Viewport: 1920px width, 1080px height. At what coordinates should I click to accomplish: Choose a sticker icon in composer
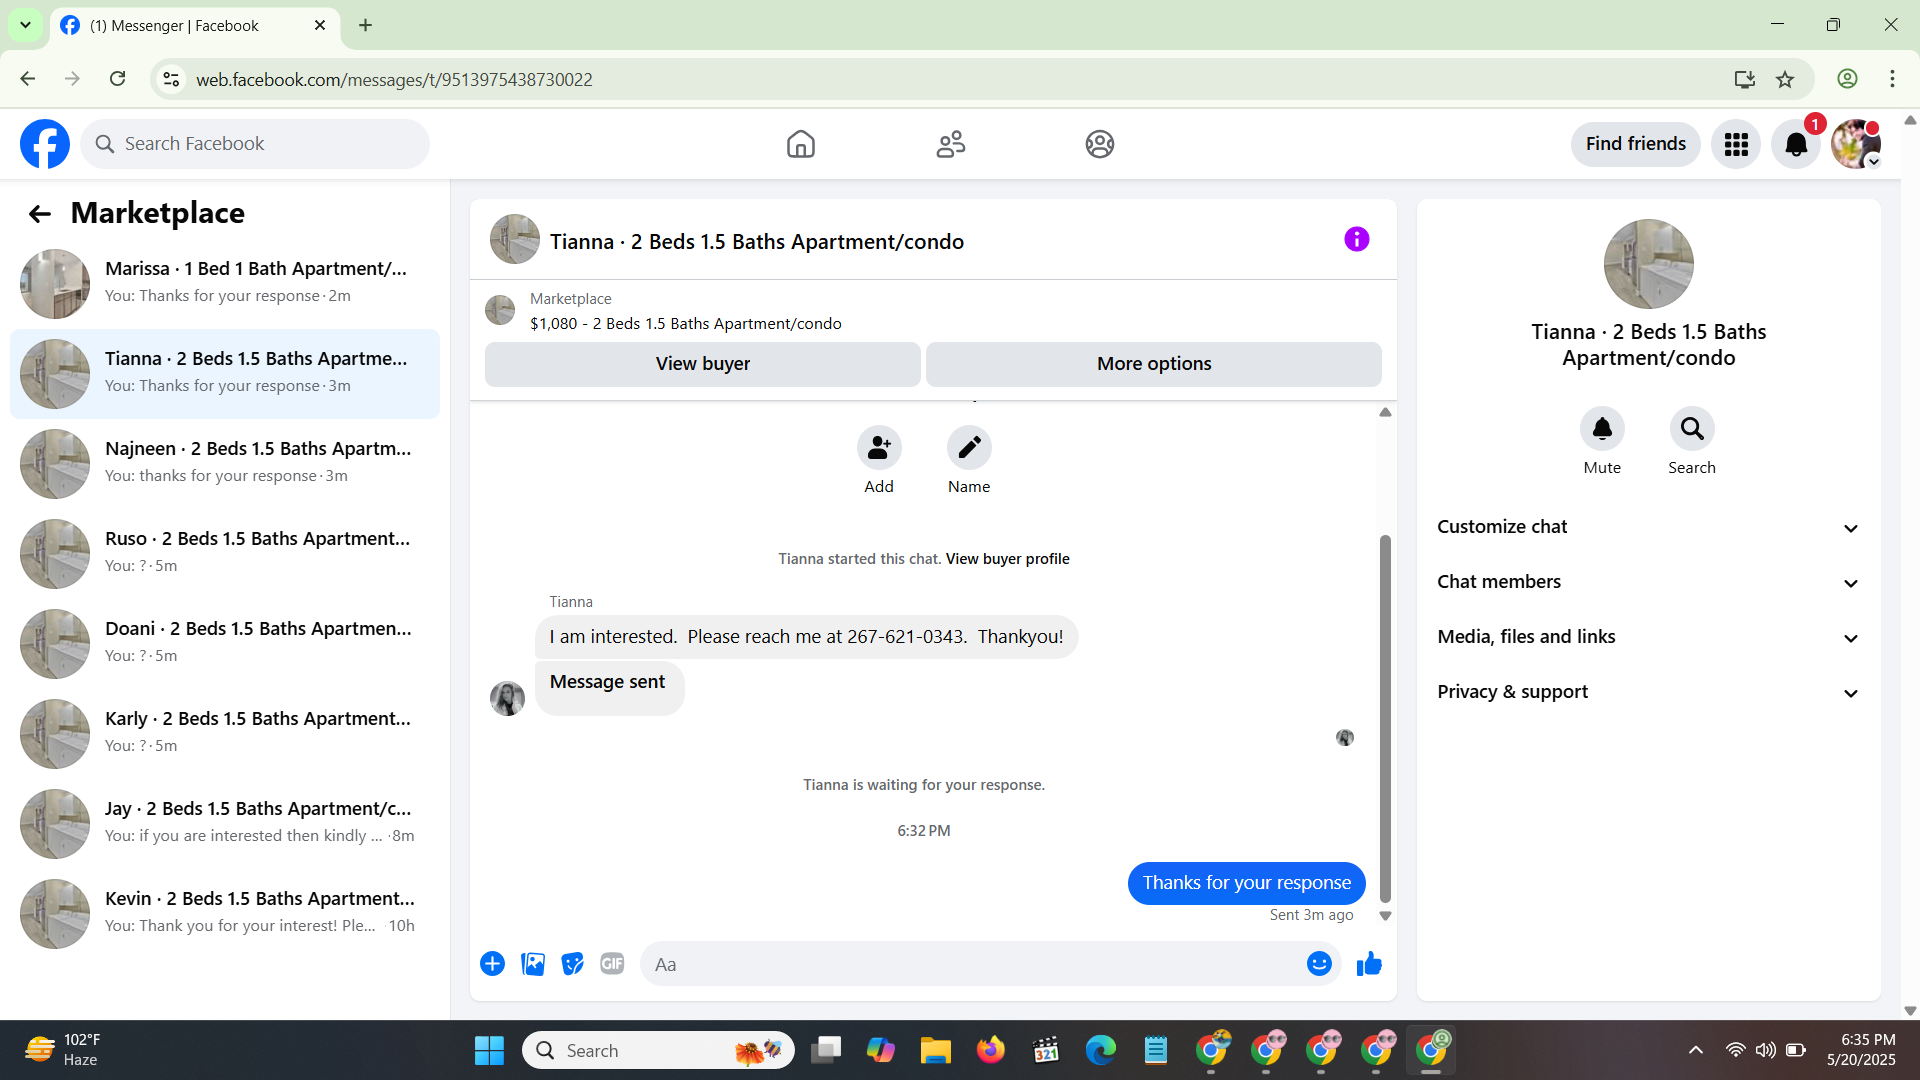[x=572, y=964]
